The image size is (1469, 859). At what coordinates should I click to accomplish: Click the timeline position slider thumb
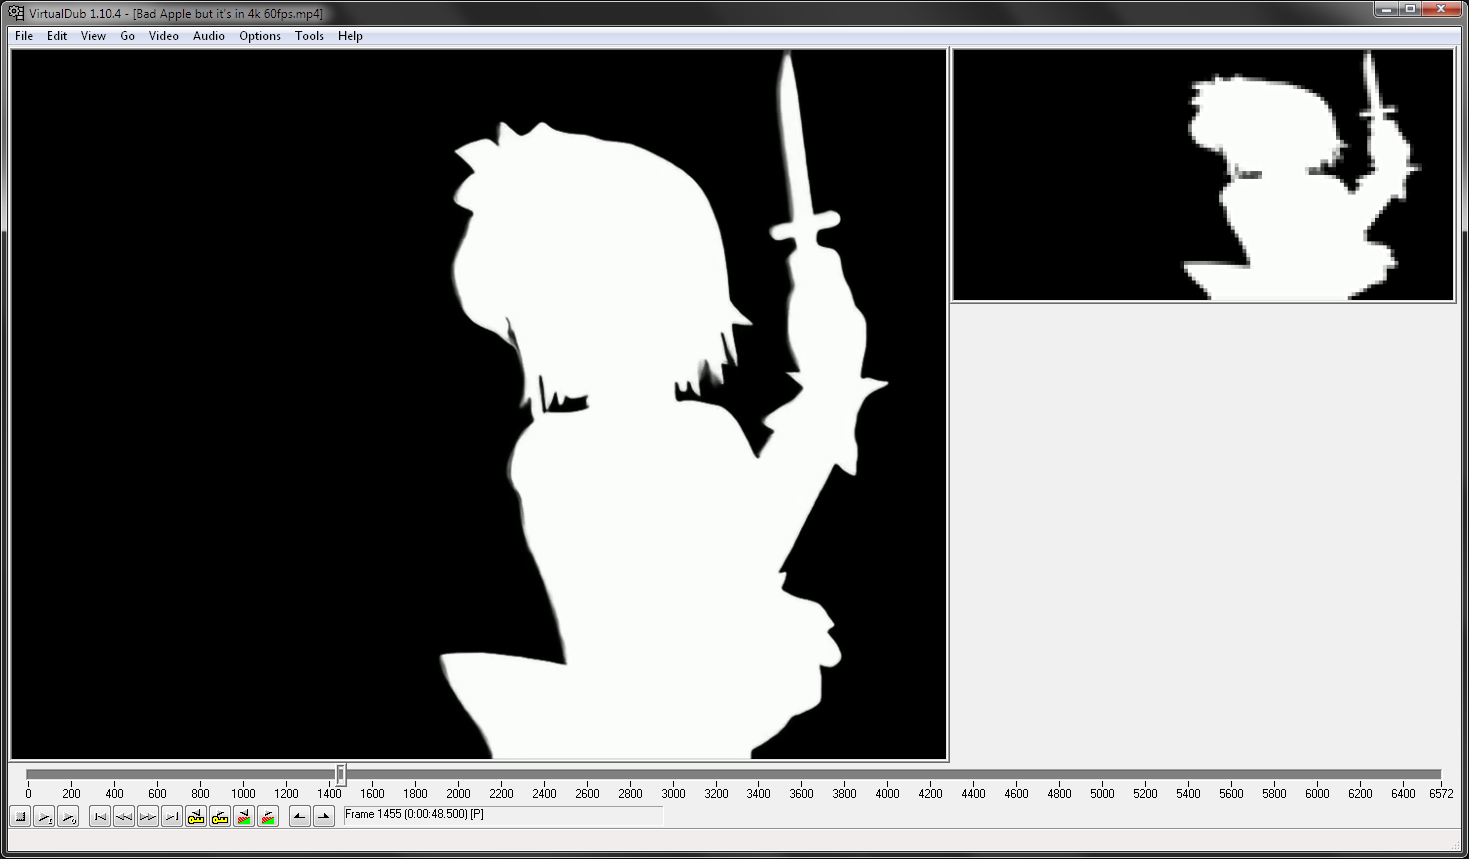[341, 775]
